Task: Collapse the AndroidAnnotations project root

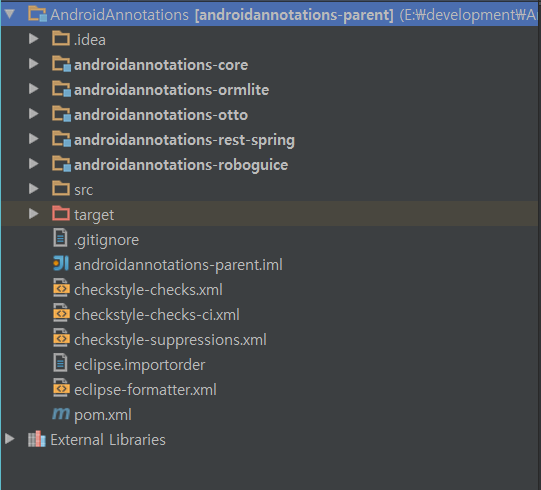Action: click(10, 14)
